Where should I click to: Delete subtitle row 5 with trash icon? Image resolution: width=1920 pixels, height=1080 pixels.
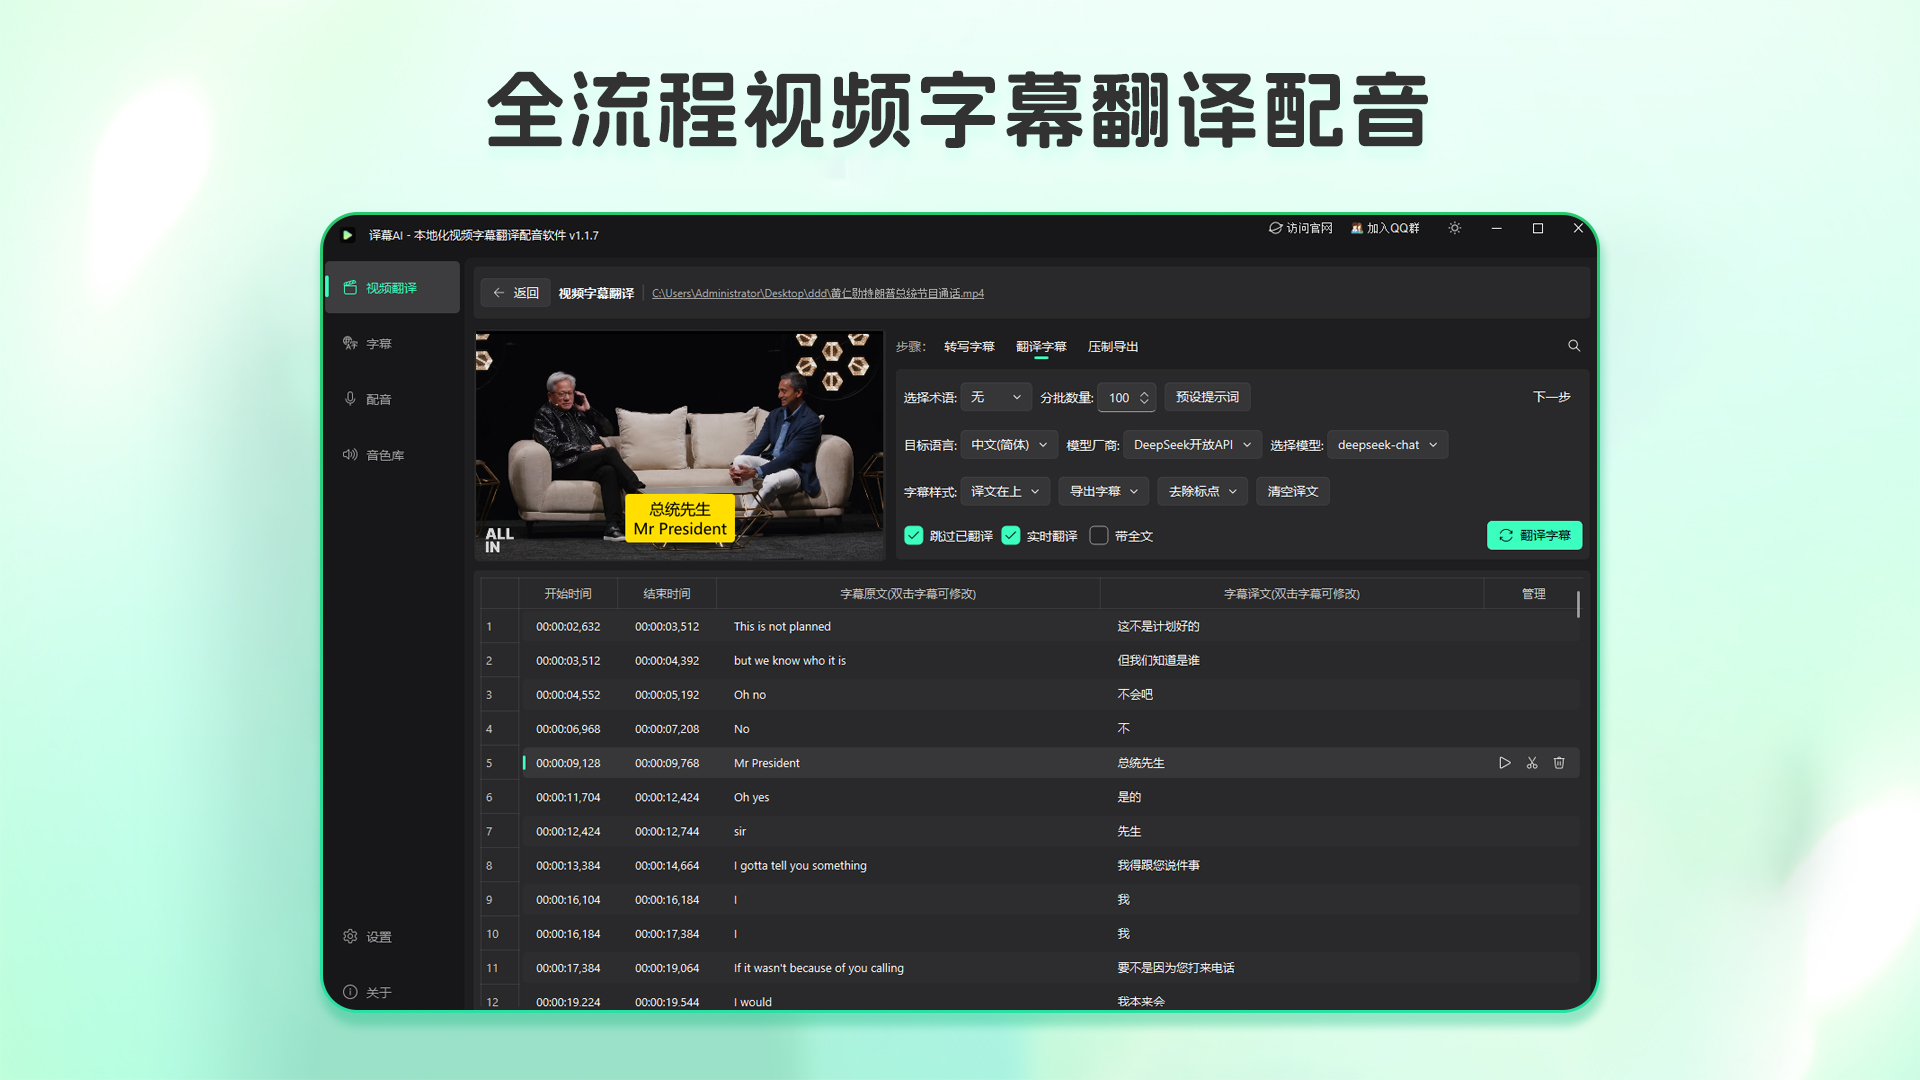point(1559,763)
